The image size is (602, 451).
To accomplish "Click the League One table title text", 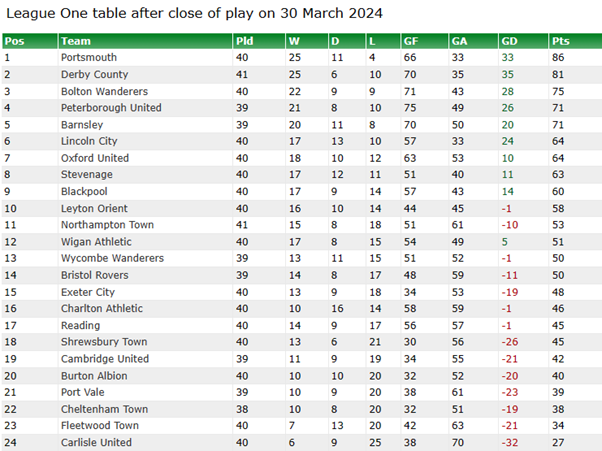I will 194,13.
